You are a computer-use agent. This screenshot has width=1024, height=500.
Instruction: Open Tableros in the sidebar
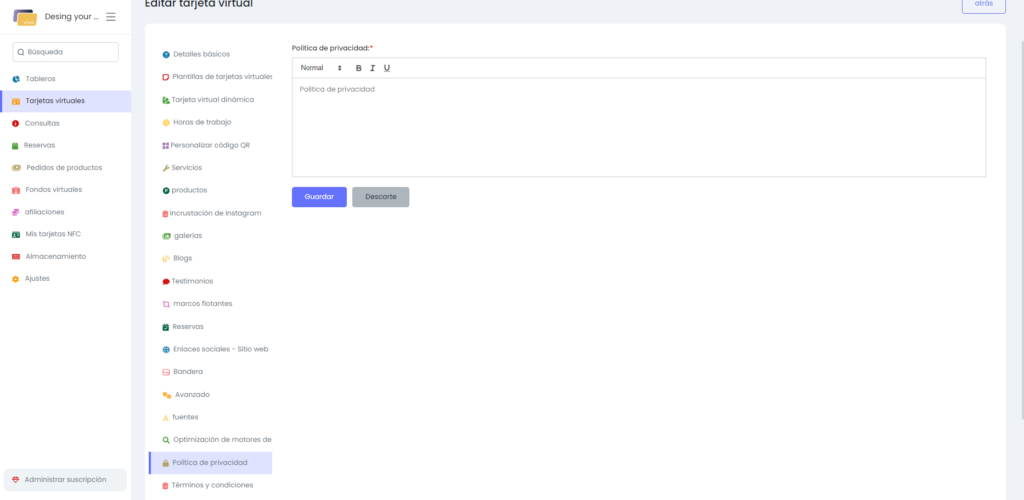[x=40, y=79]
